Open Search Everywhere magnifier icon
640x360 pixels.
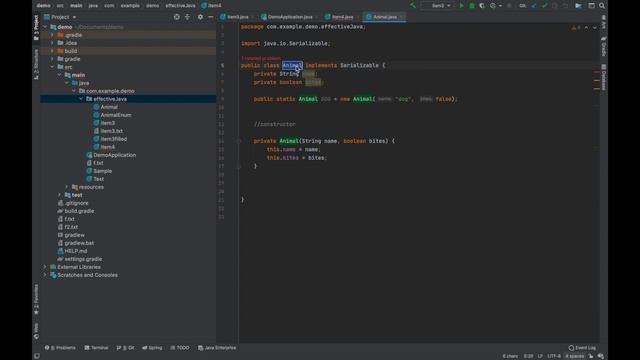coord(602,6)
